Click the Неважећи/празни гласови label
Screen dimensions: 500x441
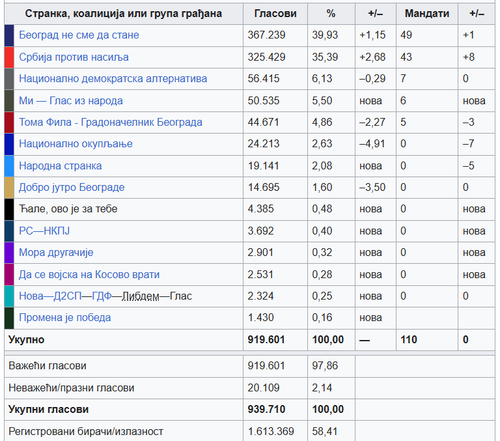(x=71, y=388)
